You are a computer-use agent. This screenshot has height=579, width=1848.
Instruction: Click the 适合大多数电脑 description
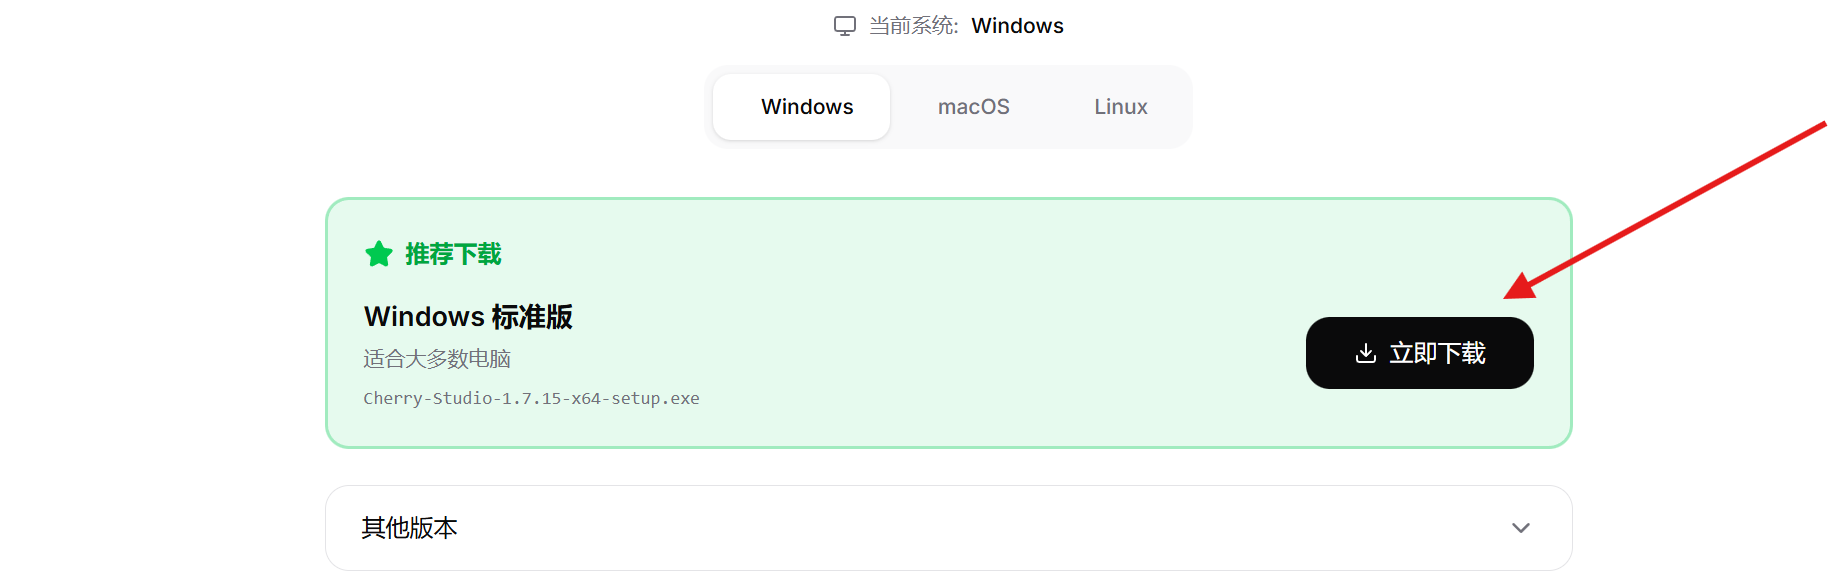437,359
